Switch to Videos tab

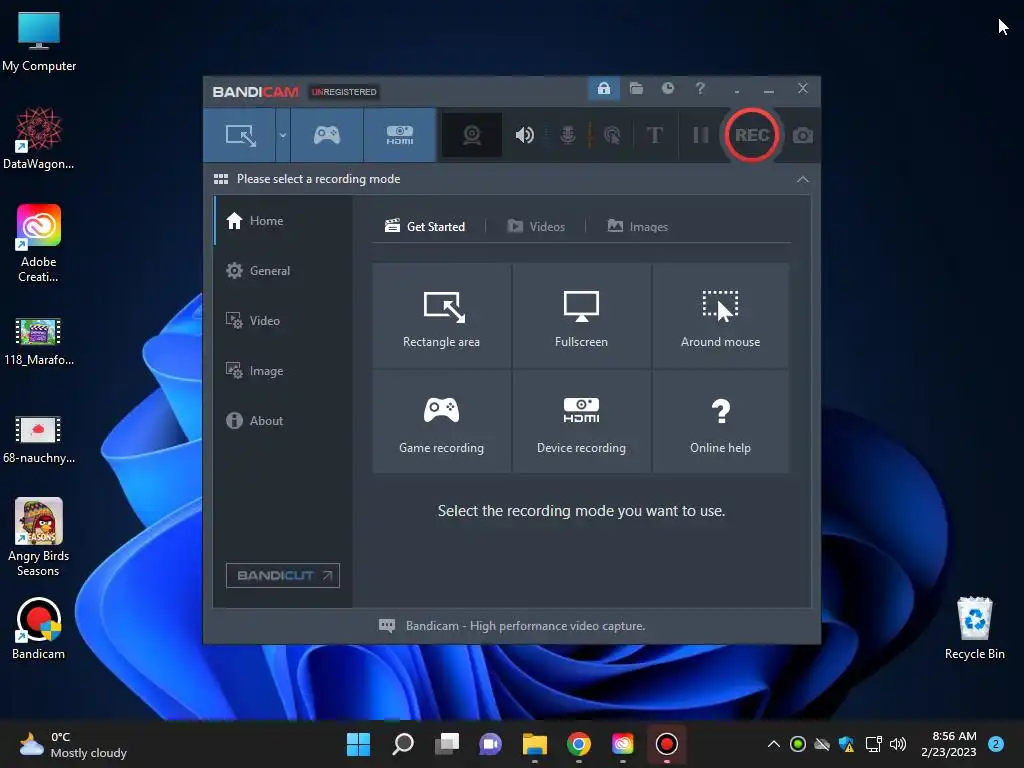(536, 227)
